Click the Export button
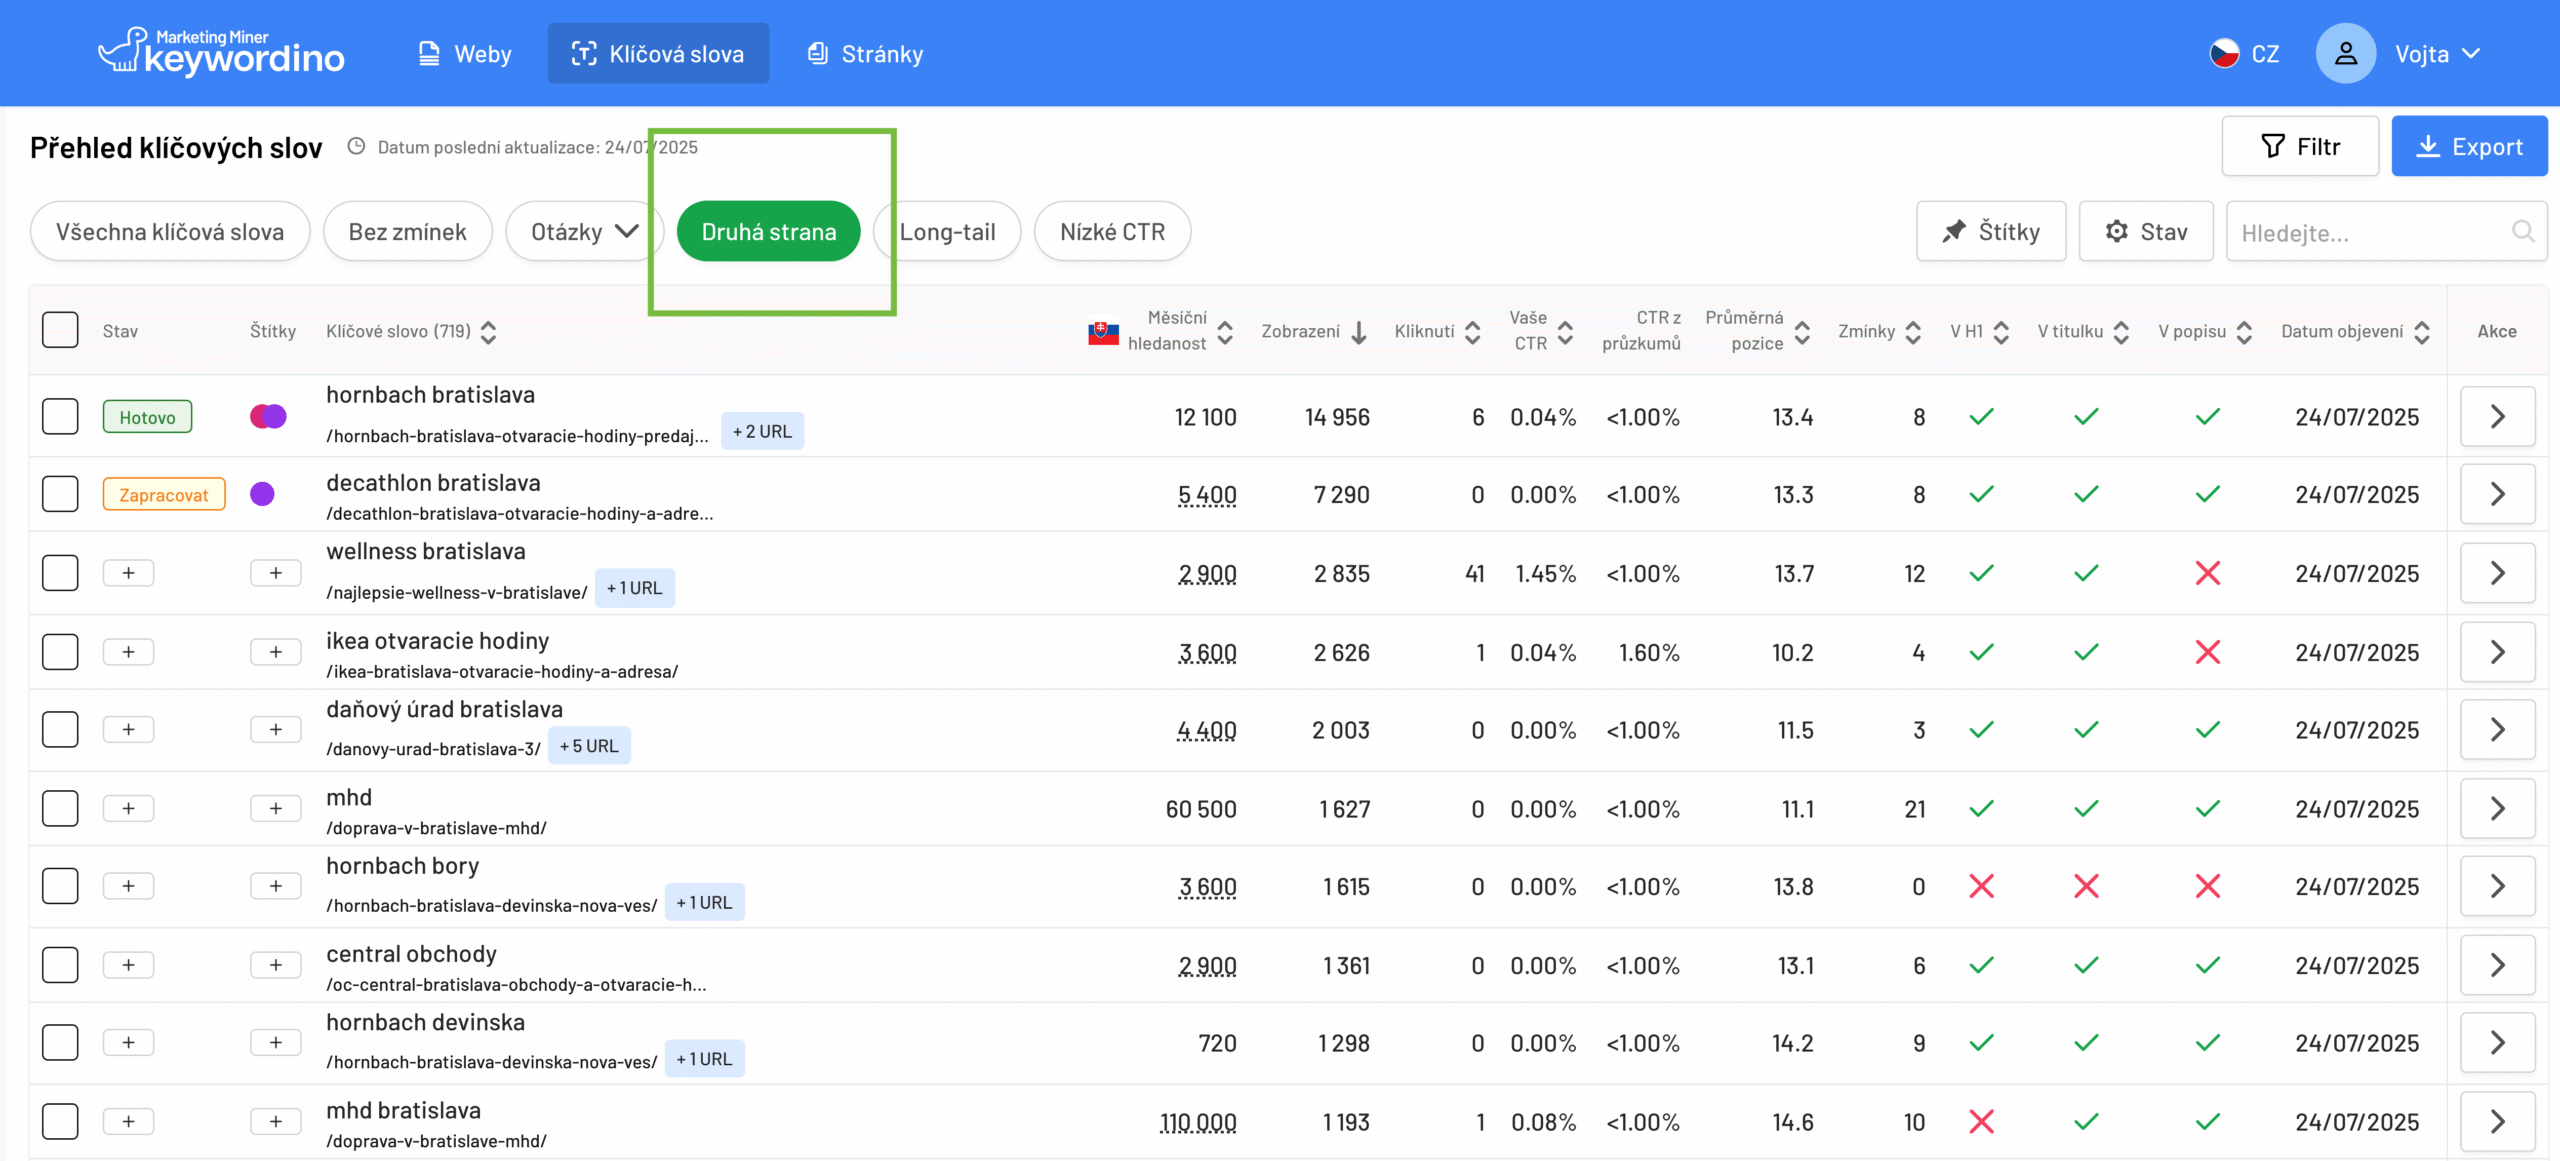 click(x=2469, y=146)
